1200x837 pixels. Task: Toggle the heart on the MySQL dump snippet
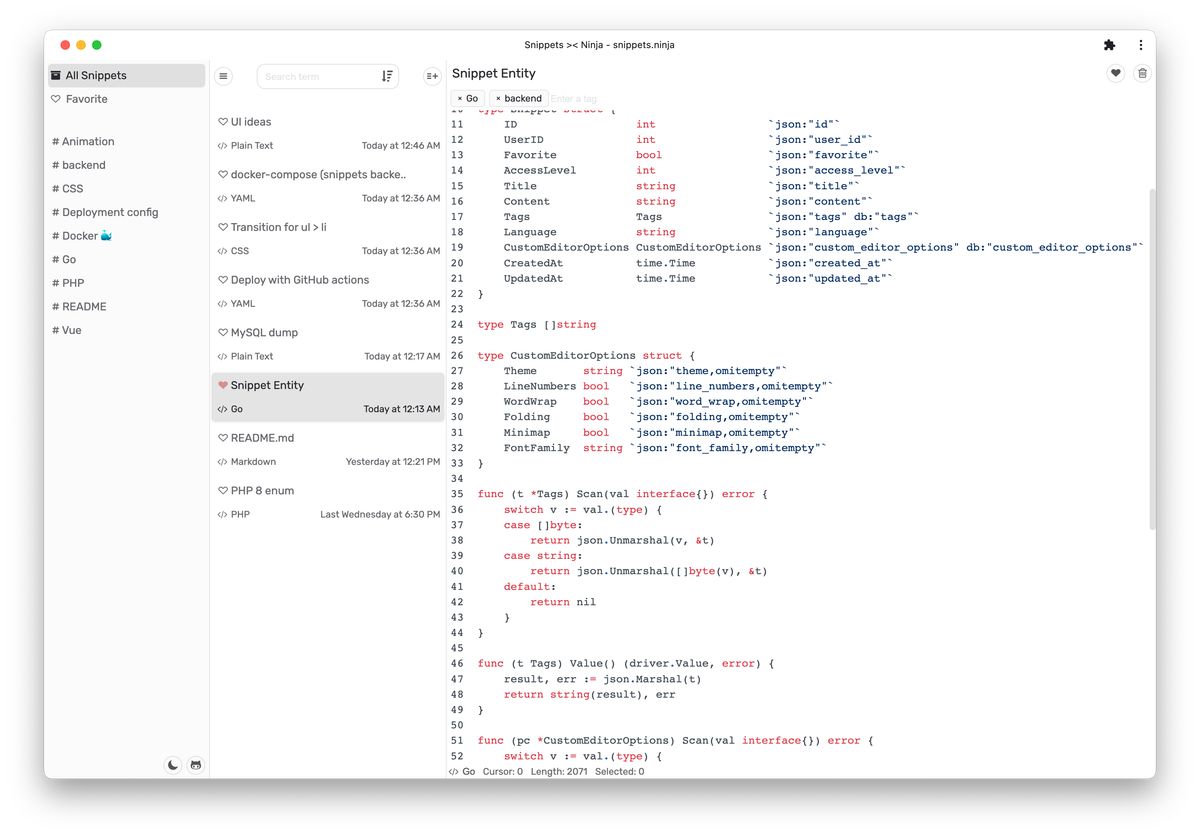(221, 332)
